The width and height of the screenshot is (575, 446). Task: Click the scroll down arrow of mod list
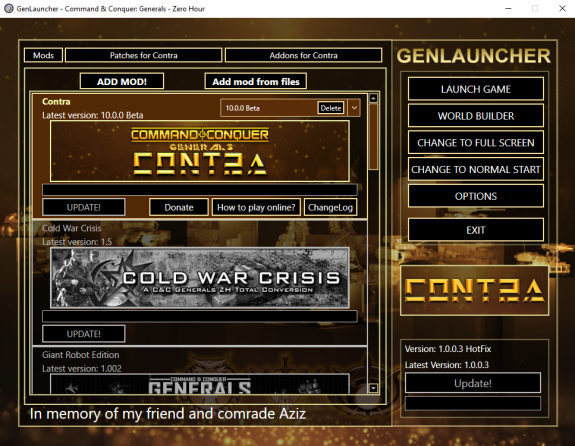pyautogui.click(x=373, y=388)
